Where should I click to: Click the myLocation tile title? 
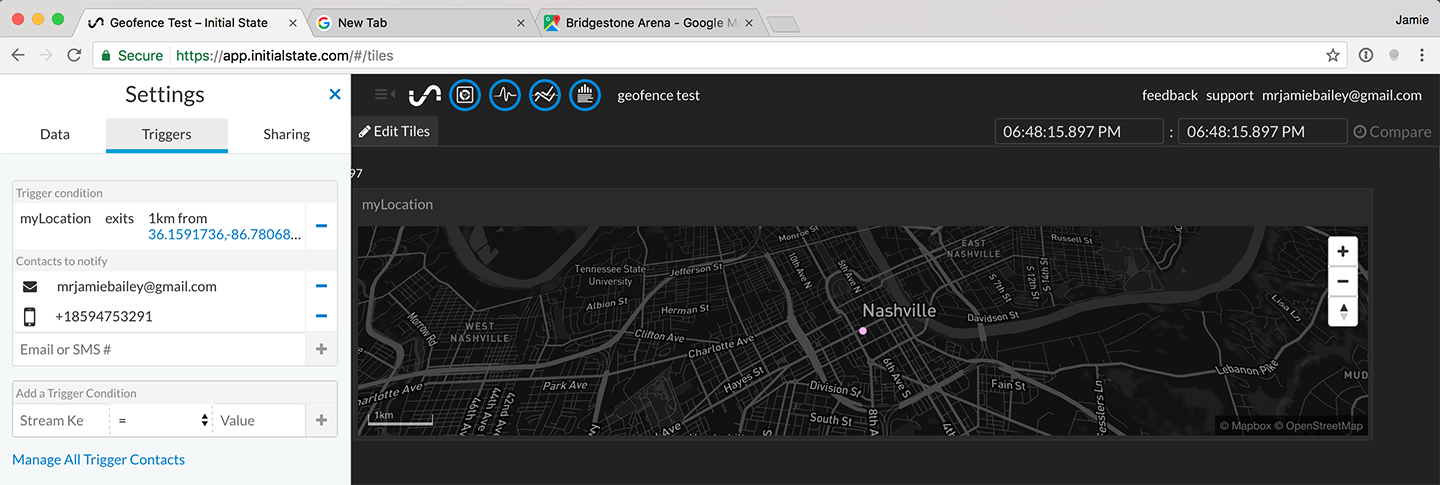click(x=397, y=204)
